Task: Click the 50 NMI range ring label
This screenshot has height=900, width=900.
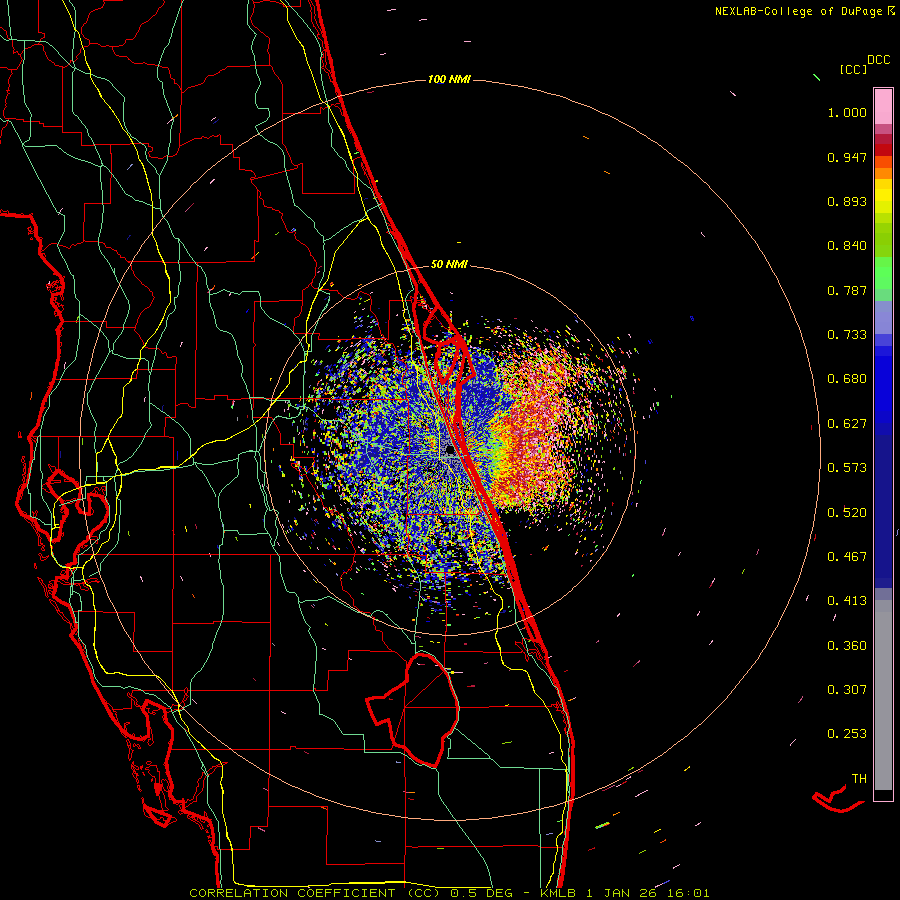Action: (x=449, y=264)
